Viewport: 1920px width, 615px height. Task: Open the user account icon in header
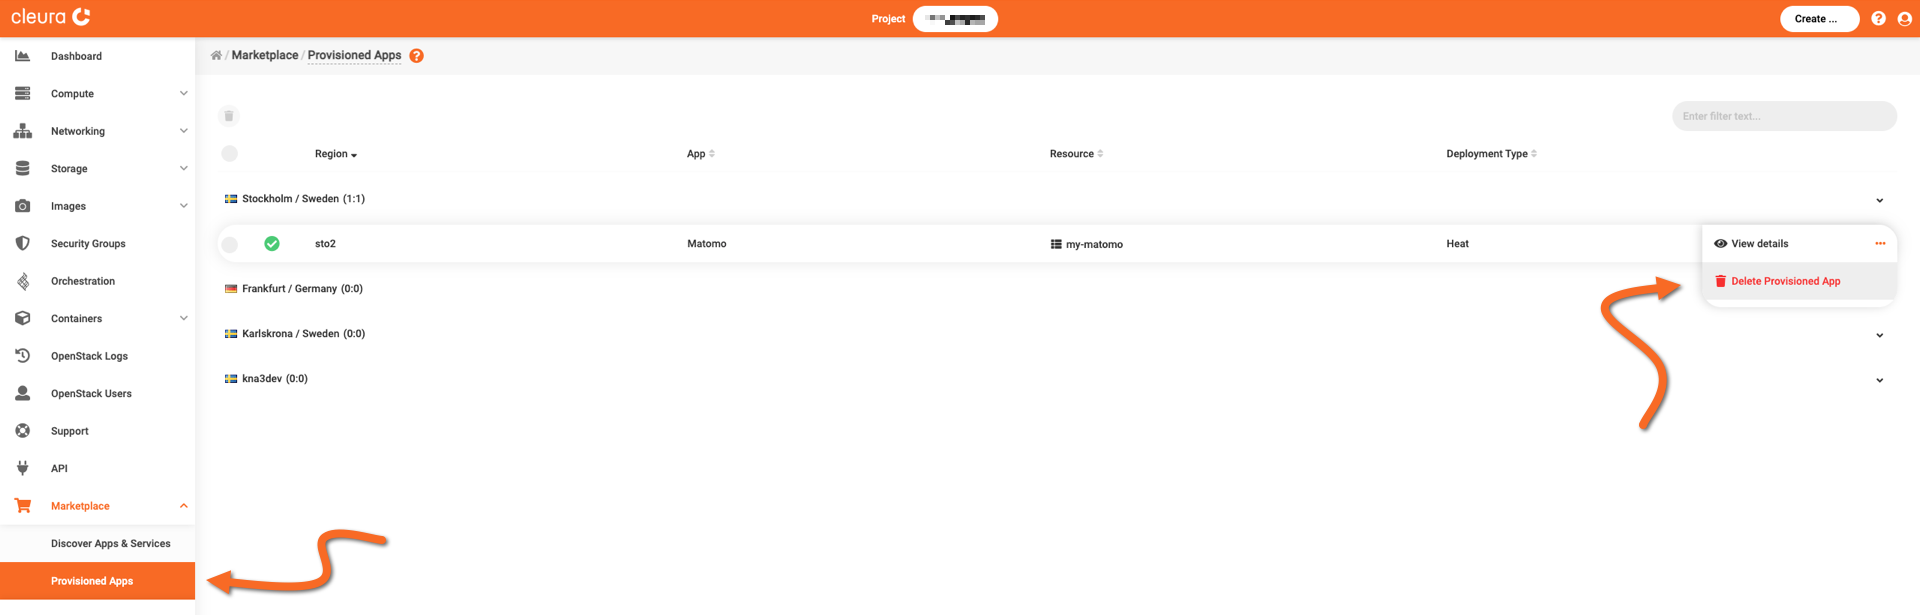1904,19
